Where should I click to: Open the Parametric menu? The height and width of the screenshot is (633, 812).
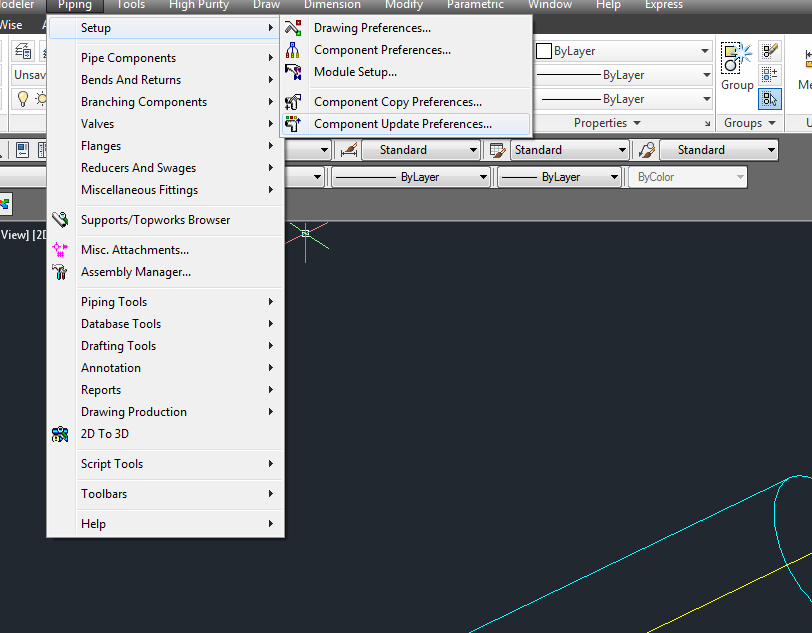(x=475, y=5)
